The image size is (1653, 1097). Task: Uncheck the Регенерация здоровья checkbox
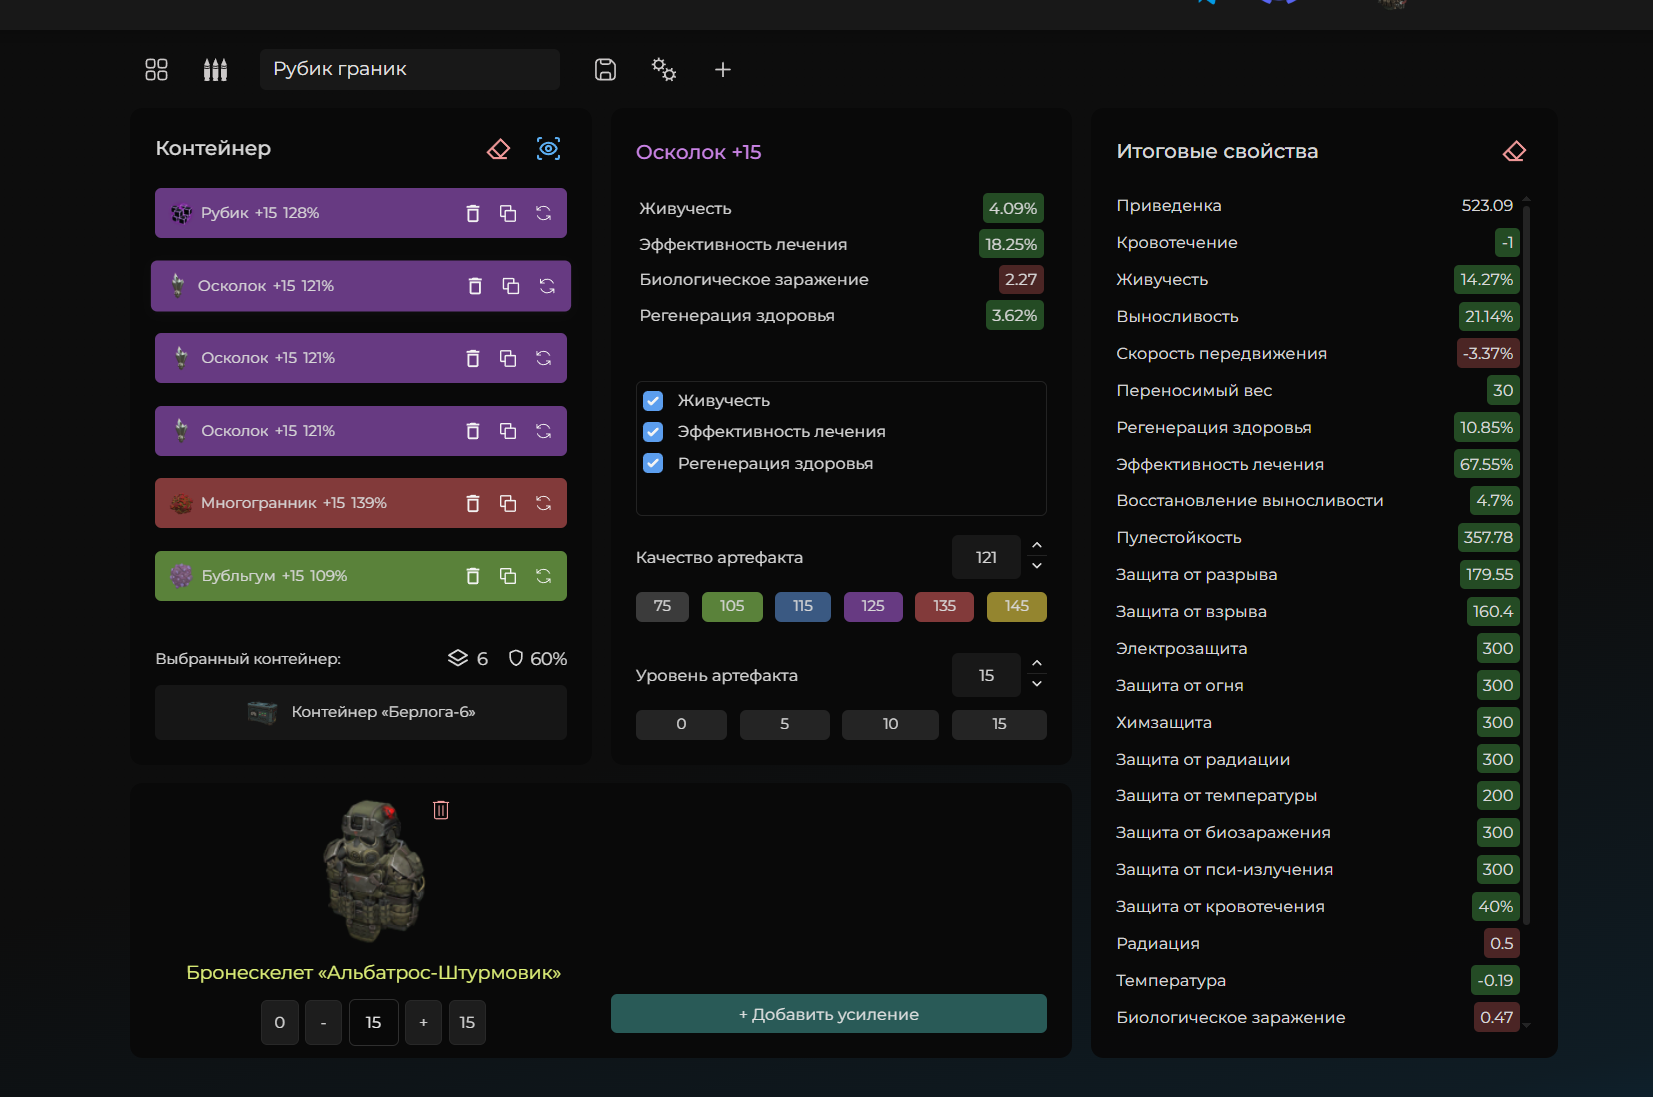click(653, 463)
